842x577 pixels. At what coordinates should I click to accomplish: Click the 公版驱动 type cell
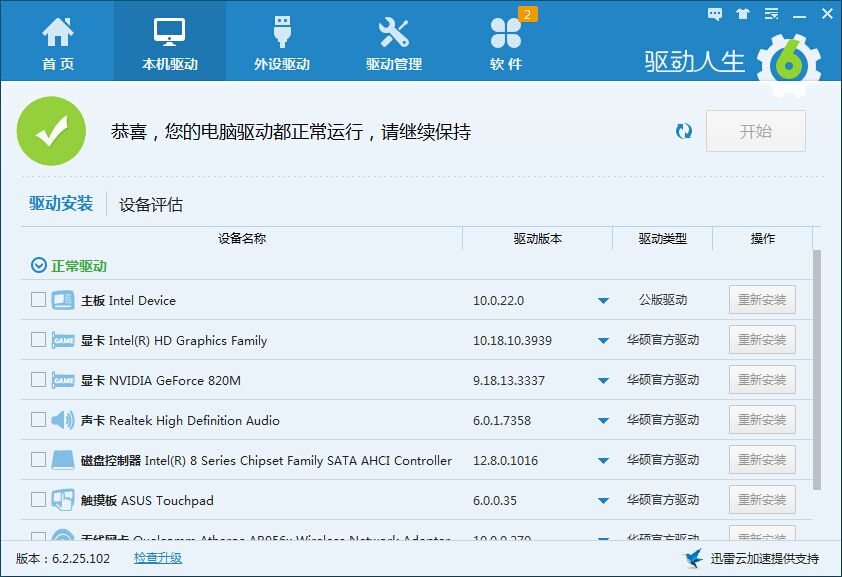click(x=663, y=300)
